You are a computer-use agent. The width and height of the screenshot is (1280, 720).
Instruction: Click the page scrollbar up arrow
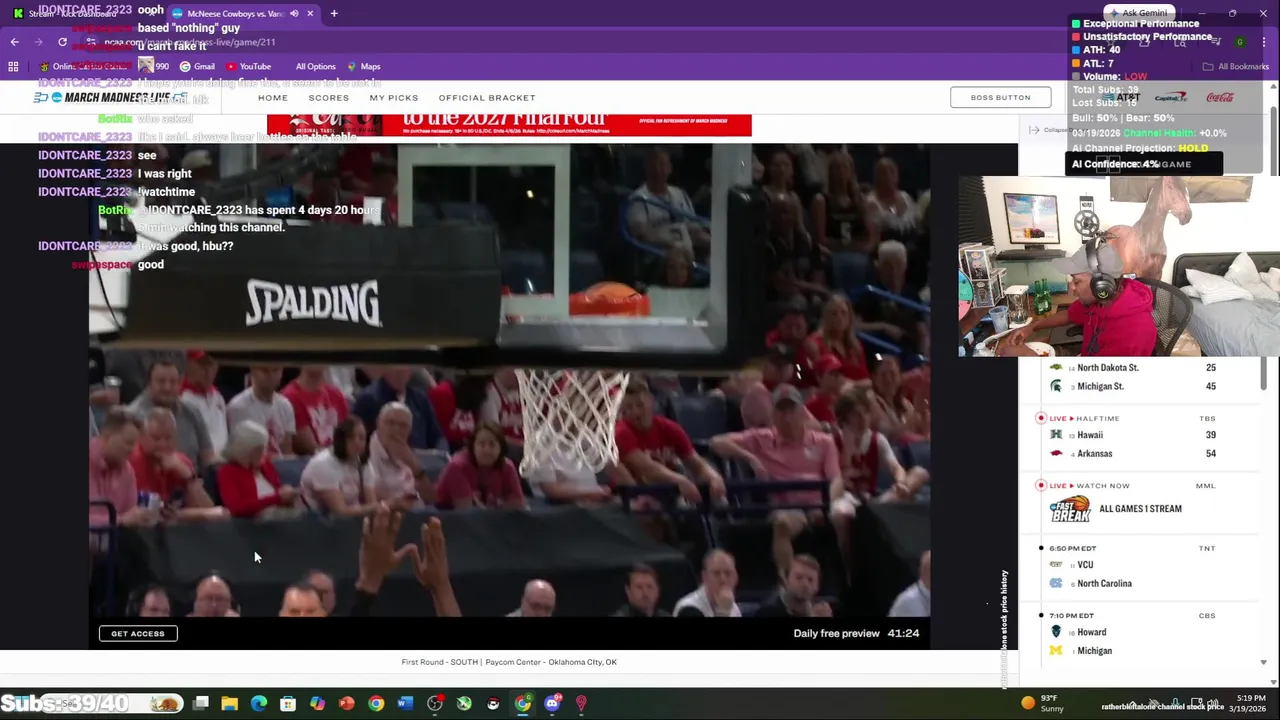click(1273, 87)
